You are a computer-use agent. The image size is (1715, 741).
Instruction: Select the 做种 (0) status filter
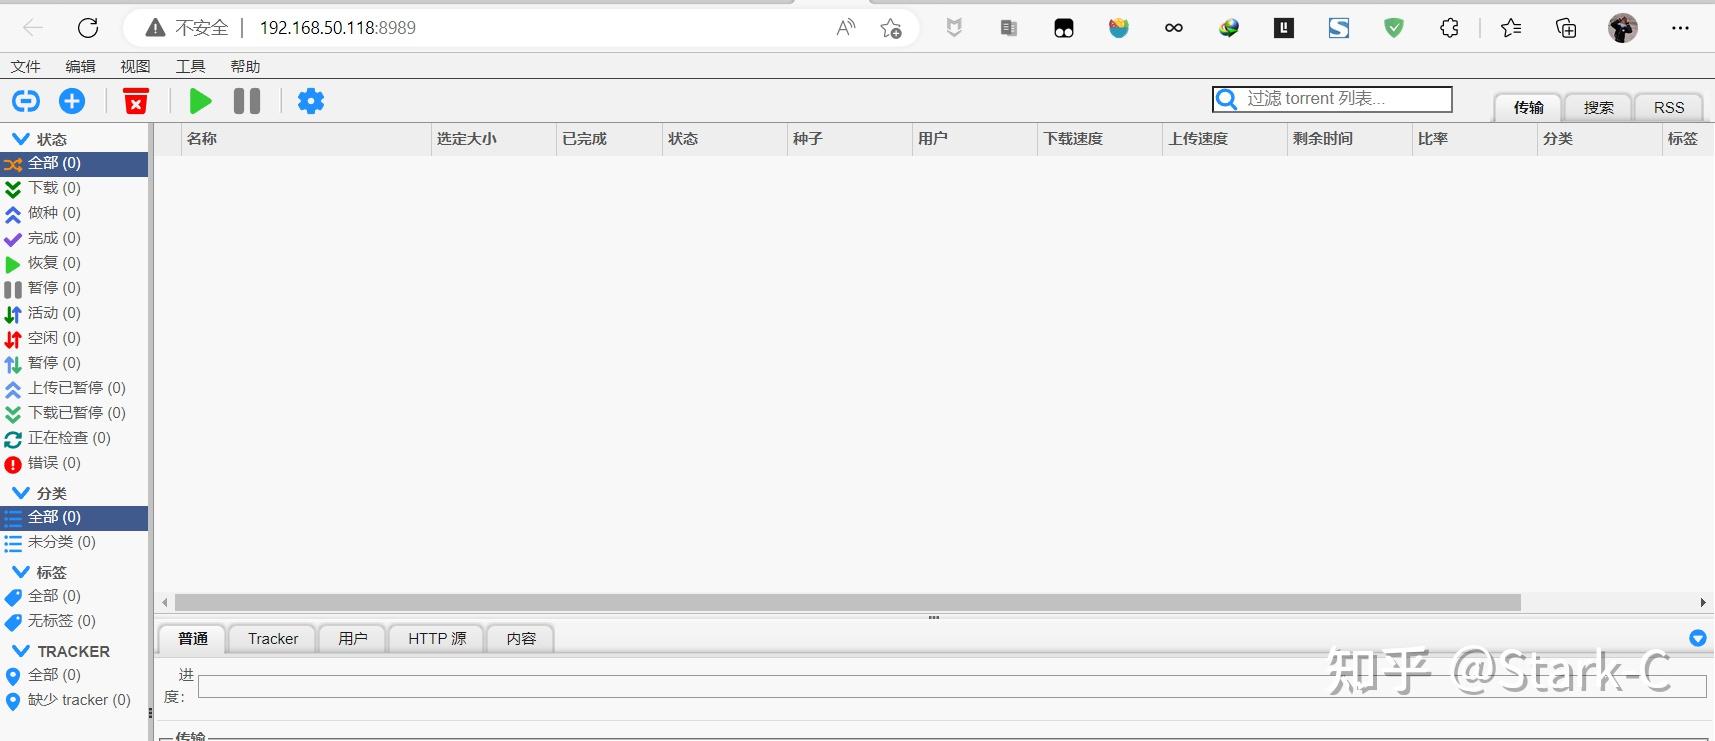74,213
